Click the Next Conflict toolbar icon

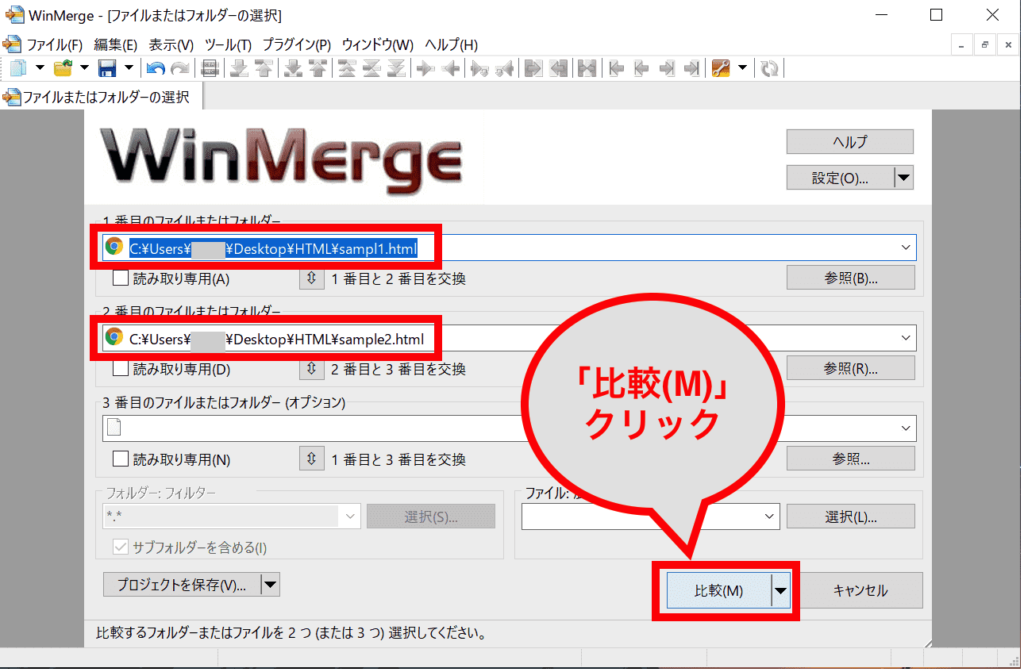click(293, 68)
